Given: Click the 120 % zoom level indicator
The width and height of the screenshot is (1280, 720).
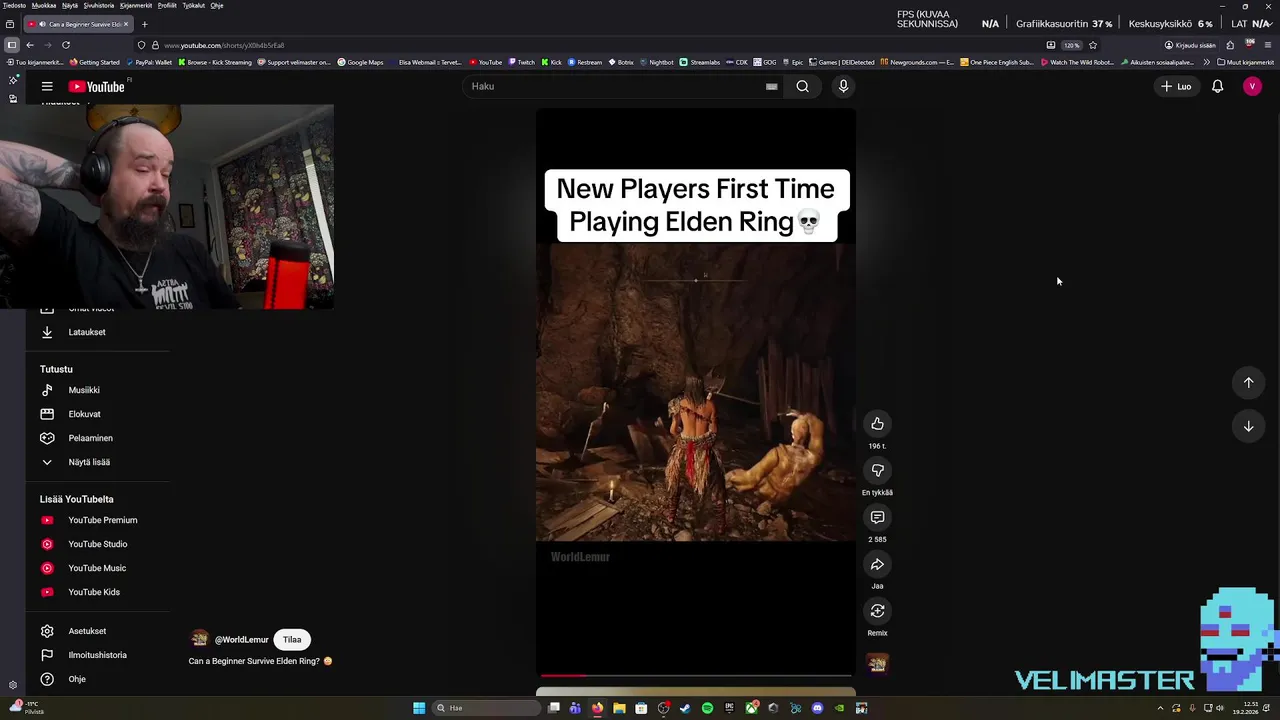Looking at the screenshot, I should pos(1071,45).
